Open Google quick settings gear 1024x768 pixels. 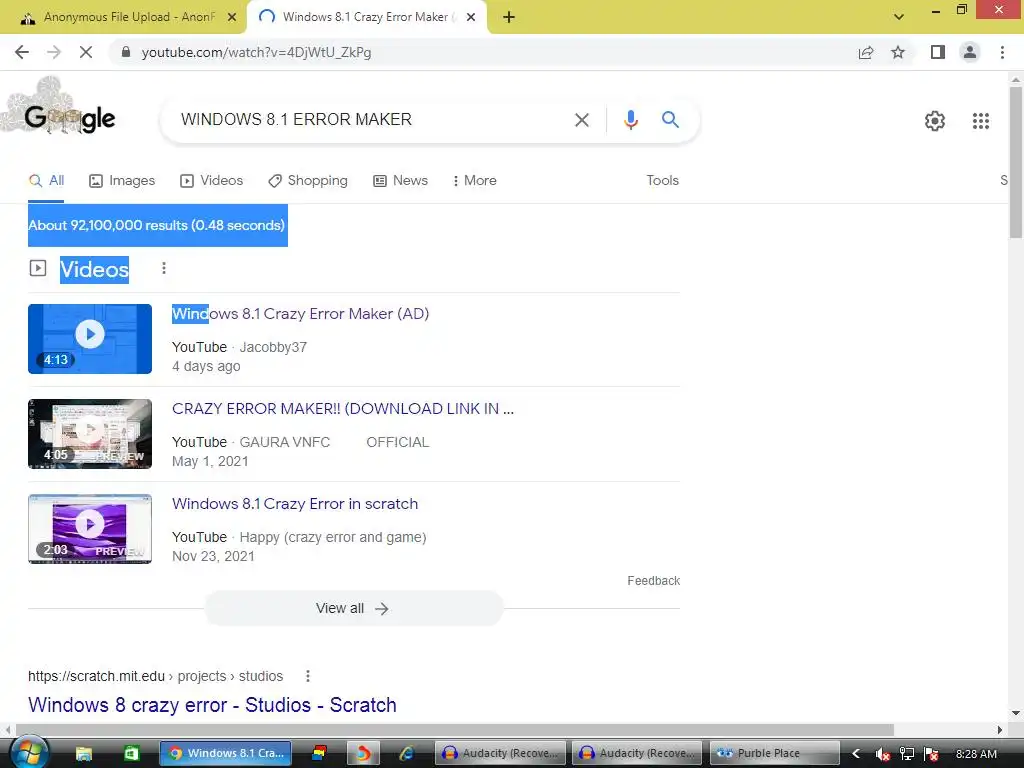(935, 121)
